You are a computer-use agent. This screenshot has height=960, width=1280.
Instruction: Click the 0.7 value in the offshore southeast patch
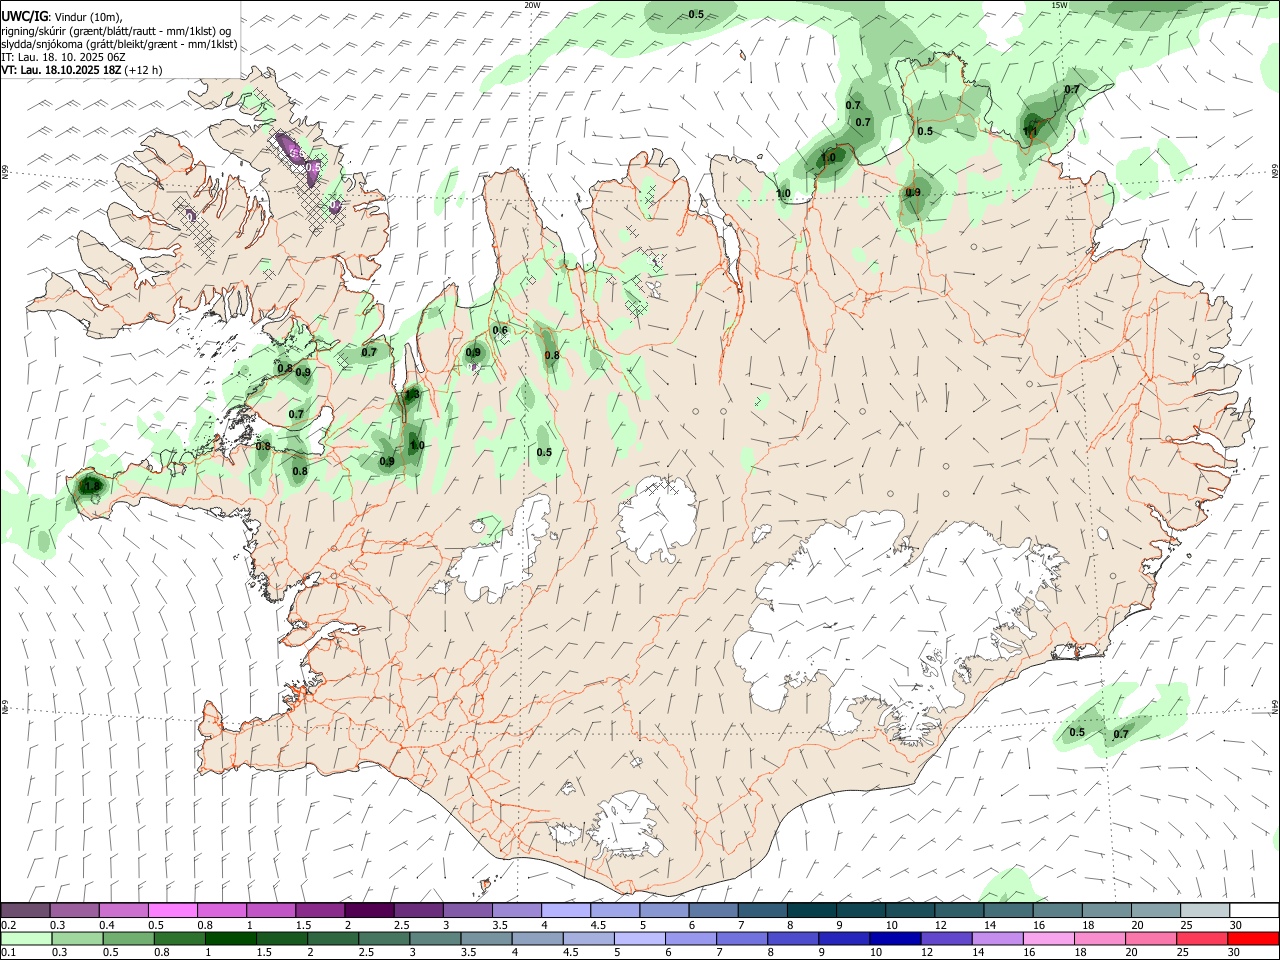point(1121,734)
